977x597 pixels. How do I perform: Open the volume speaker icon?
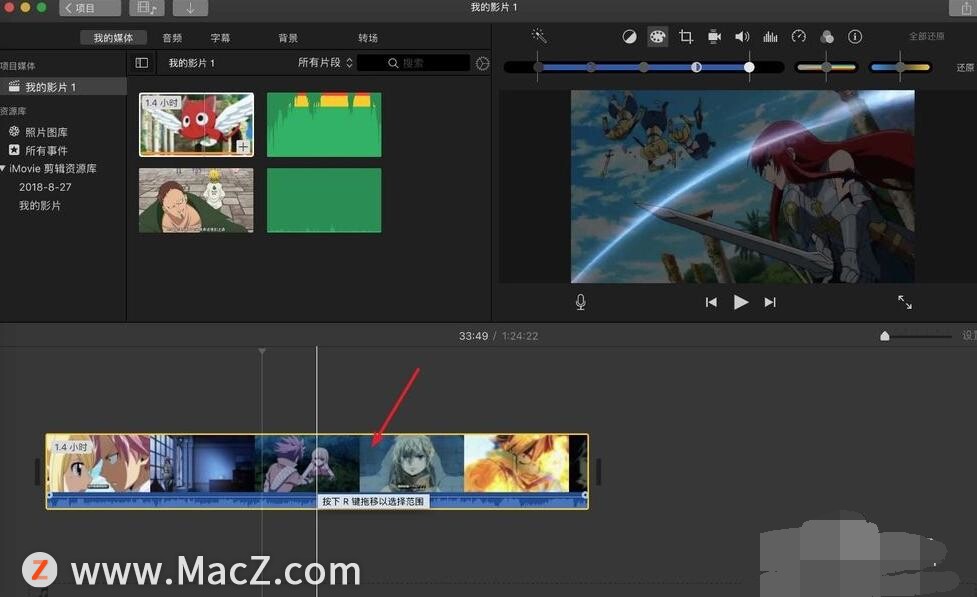[742, 37]
